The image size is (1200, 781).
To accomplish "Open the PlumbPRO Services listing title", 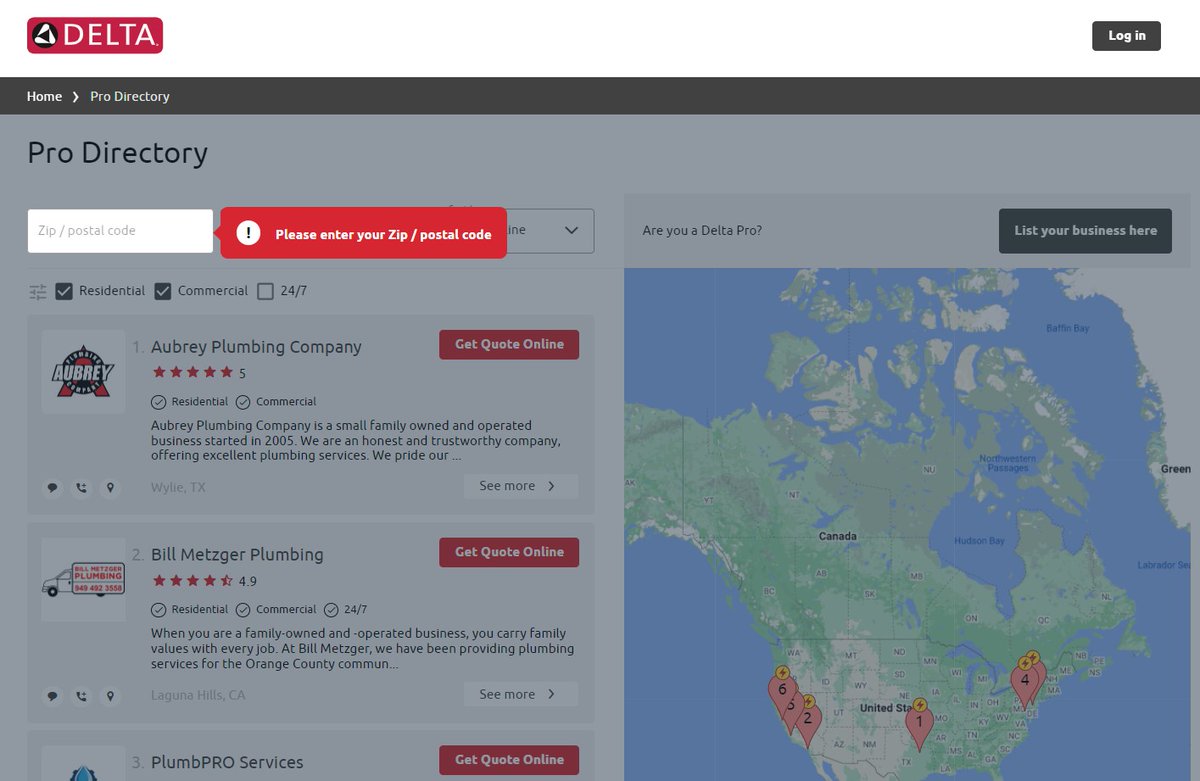I will (227, 763).
